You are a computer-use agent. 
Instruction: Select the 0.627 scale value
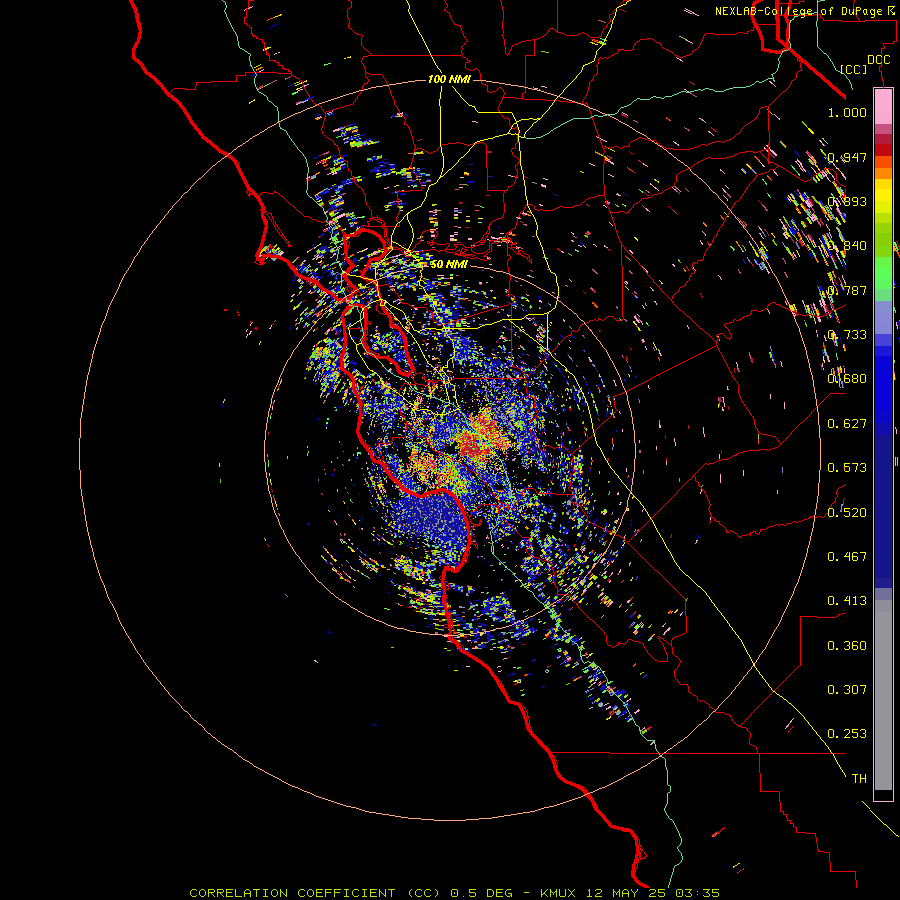847,423
